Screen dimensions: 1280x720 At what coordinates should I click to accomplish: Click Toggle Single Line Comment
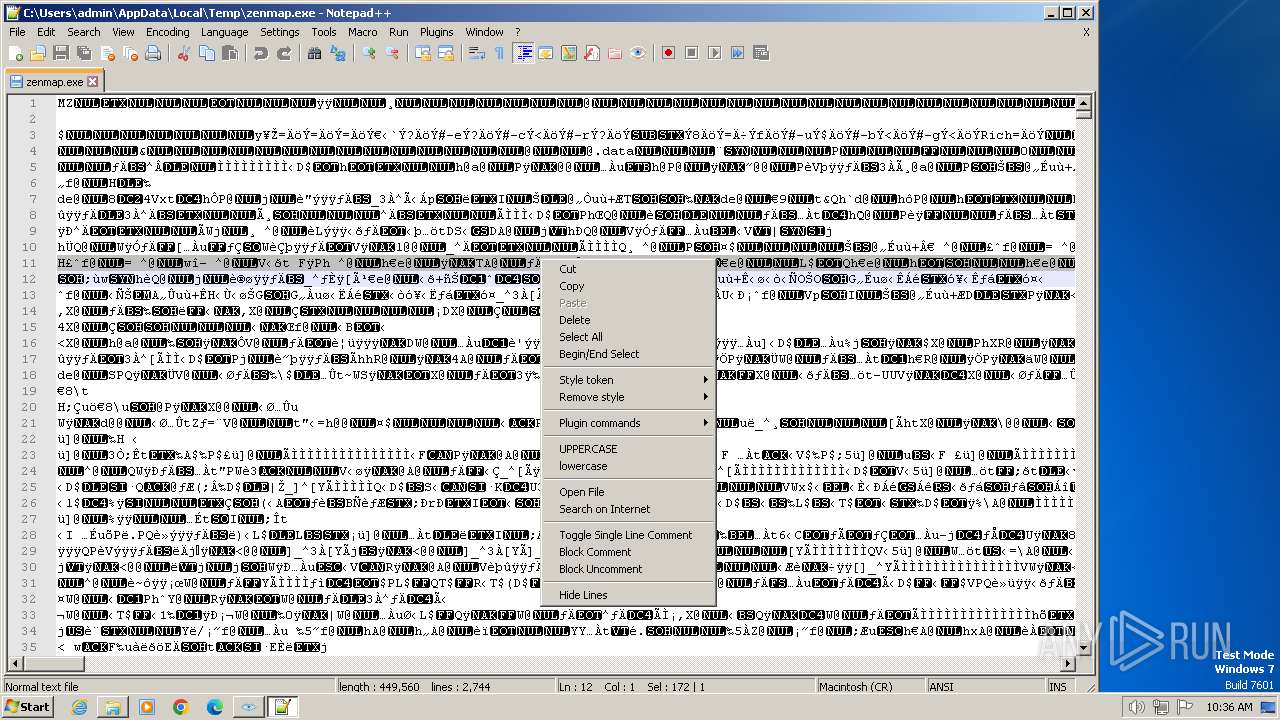[629, 535]
